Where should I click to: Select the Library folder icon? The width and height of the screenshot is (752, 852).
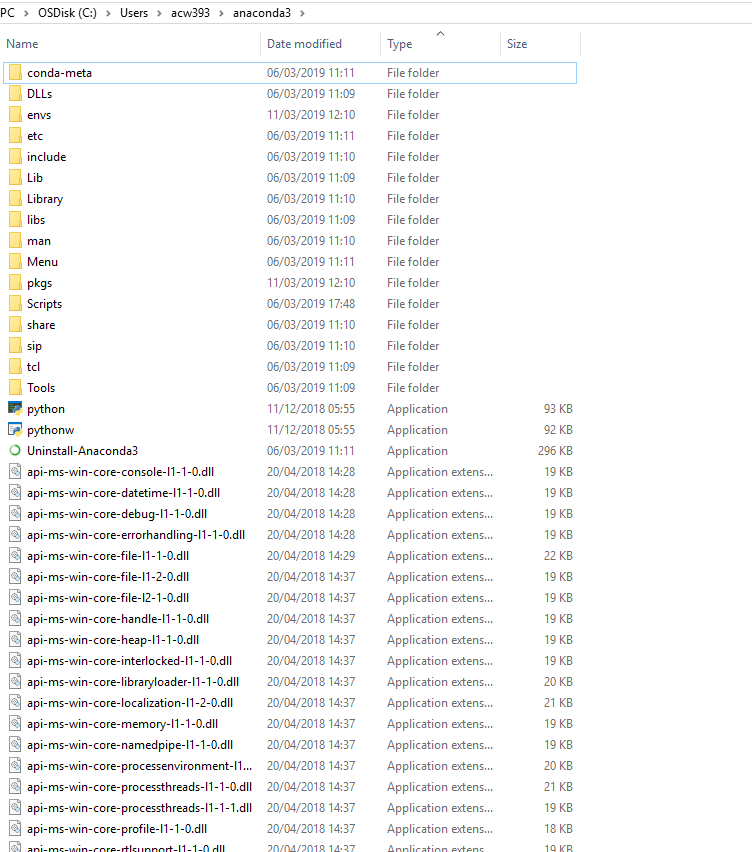(15, 199)
